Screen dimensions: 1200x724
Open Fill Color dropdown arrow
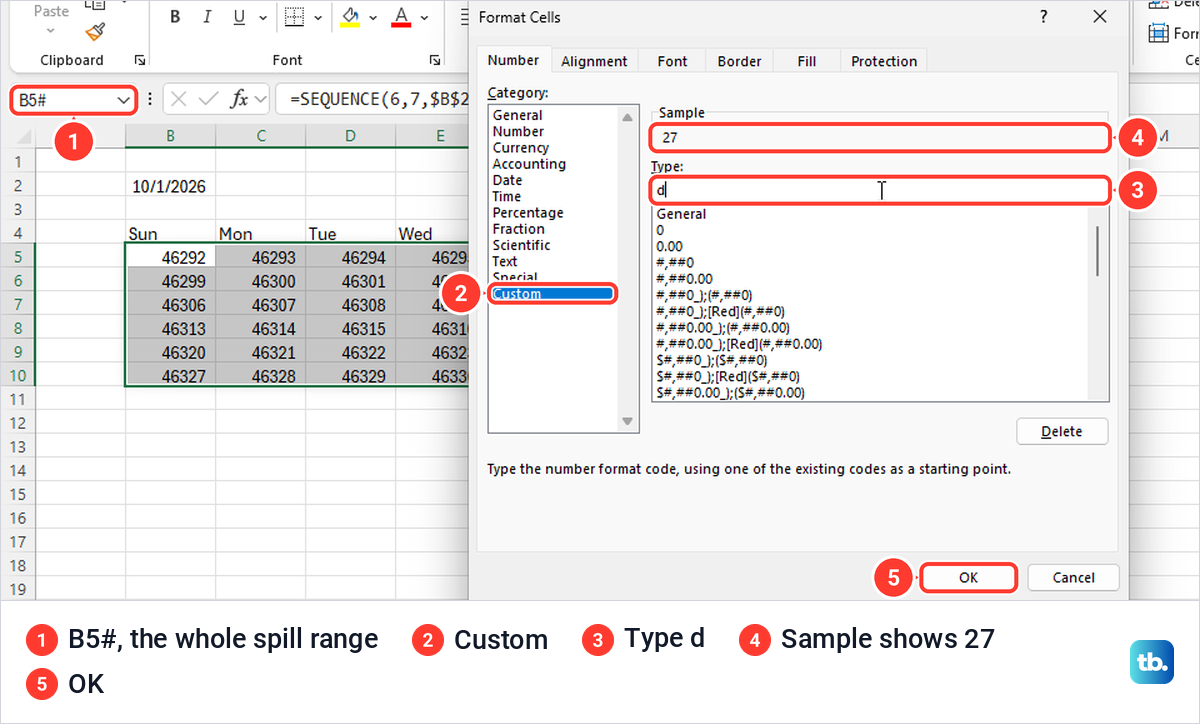coord(373,17)
